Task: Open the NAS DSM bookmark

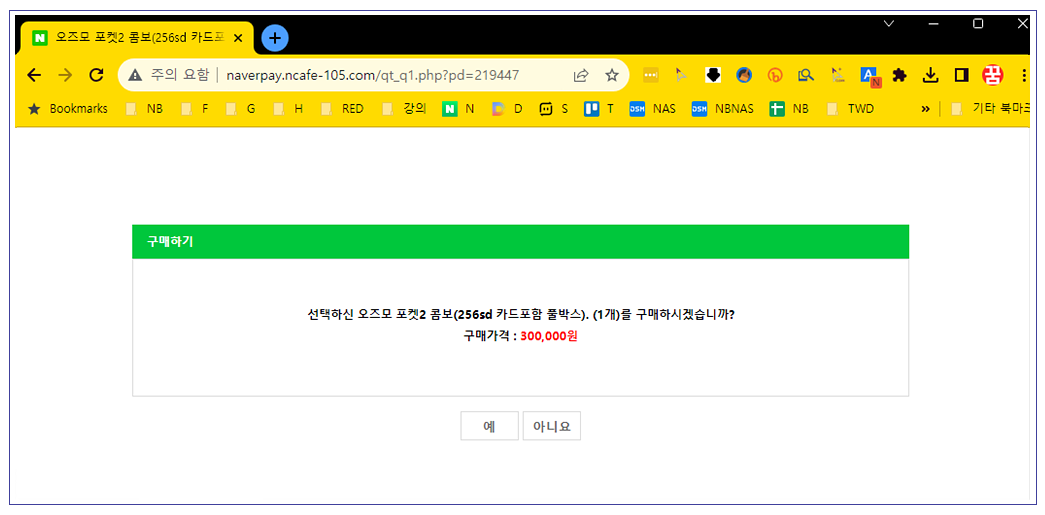Action: 652,109
